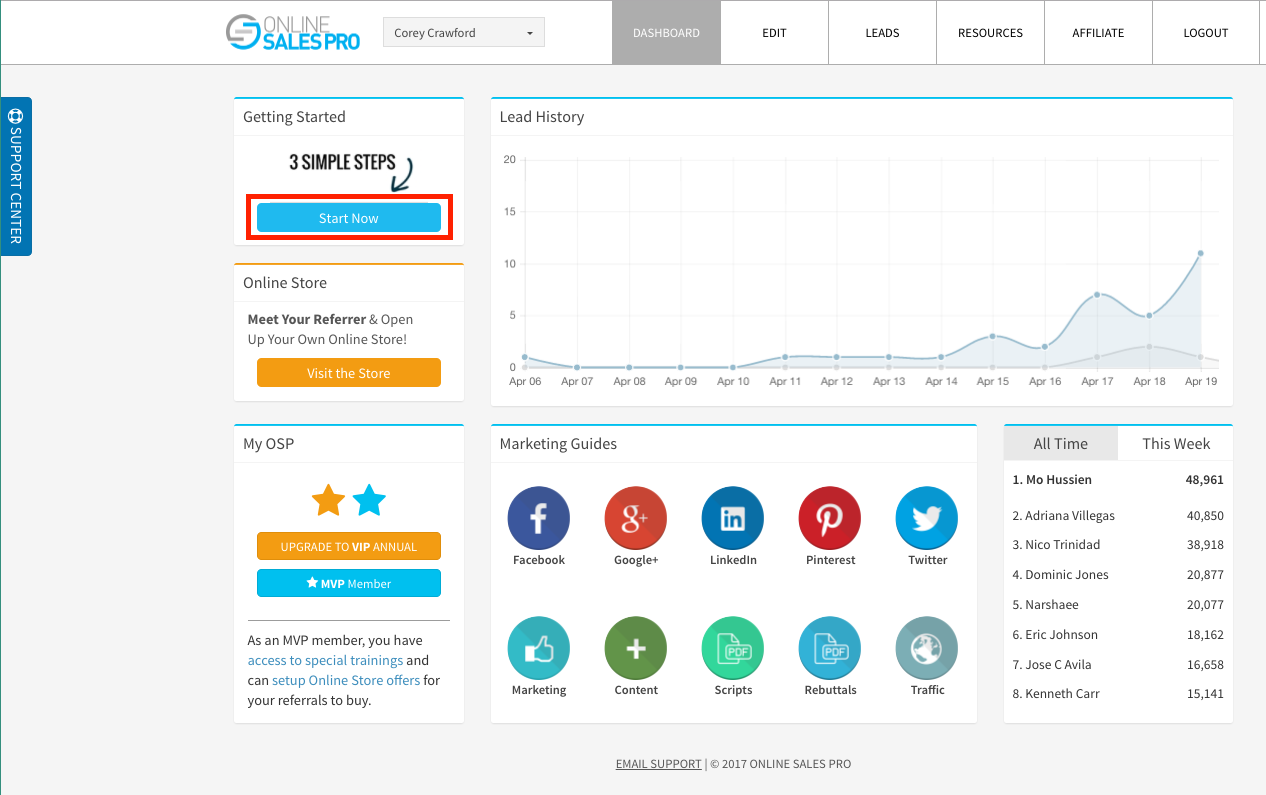This screenshot has height=795, width=1266.
Task: Go to the Dashboard menu item
Action: pos(666,33)
